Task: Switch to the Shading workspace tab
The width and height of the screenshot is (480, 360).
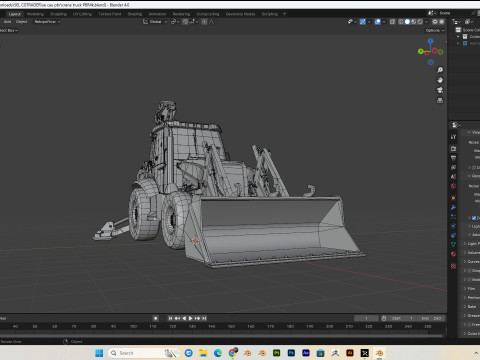Action: pyautogui.click(x=135, y=14)
